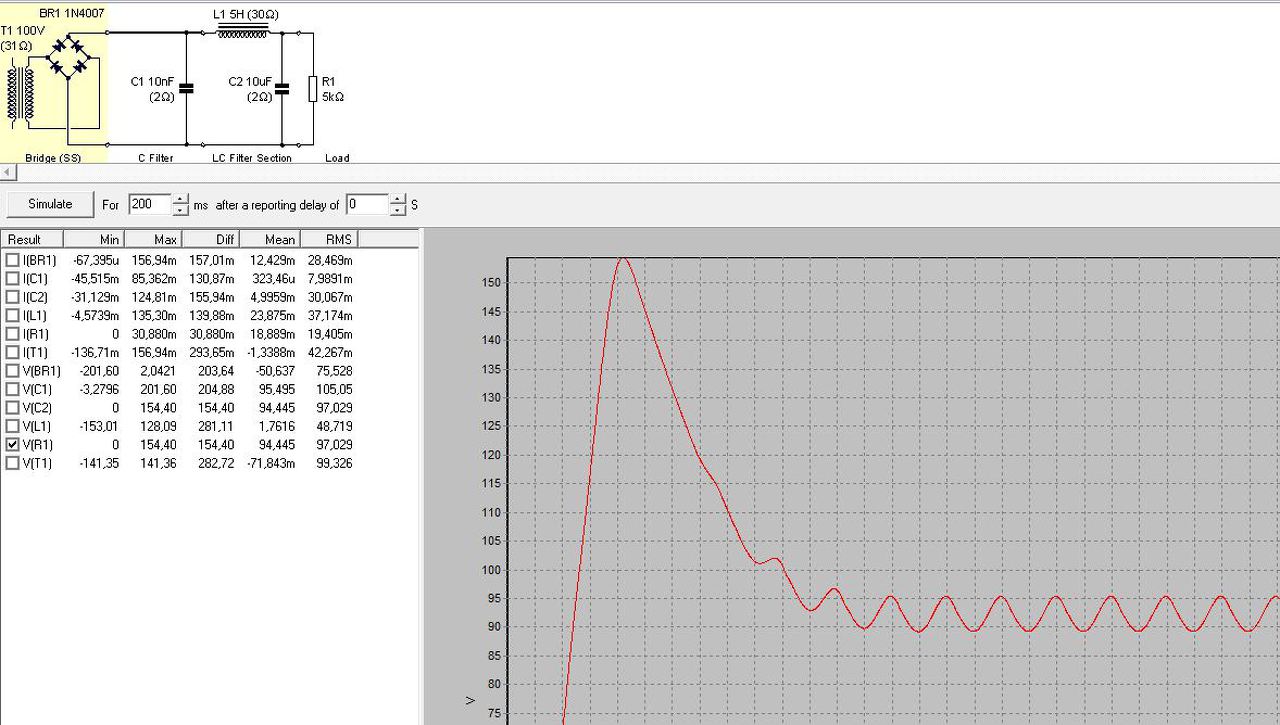
Task: Click the V(C1) mean value 95,495
Action: (278, 389)
